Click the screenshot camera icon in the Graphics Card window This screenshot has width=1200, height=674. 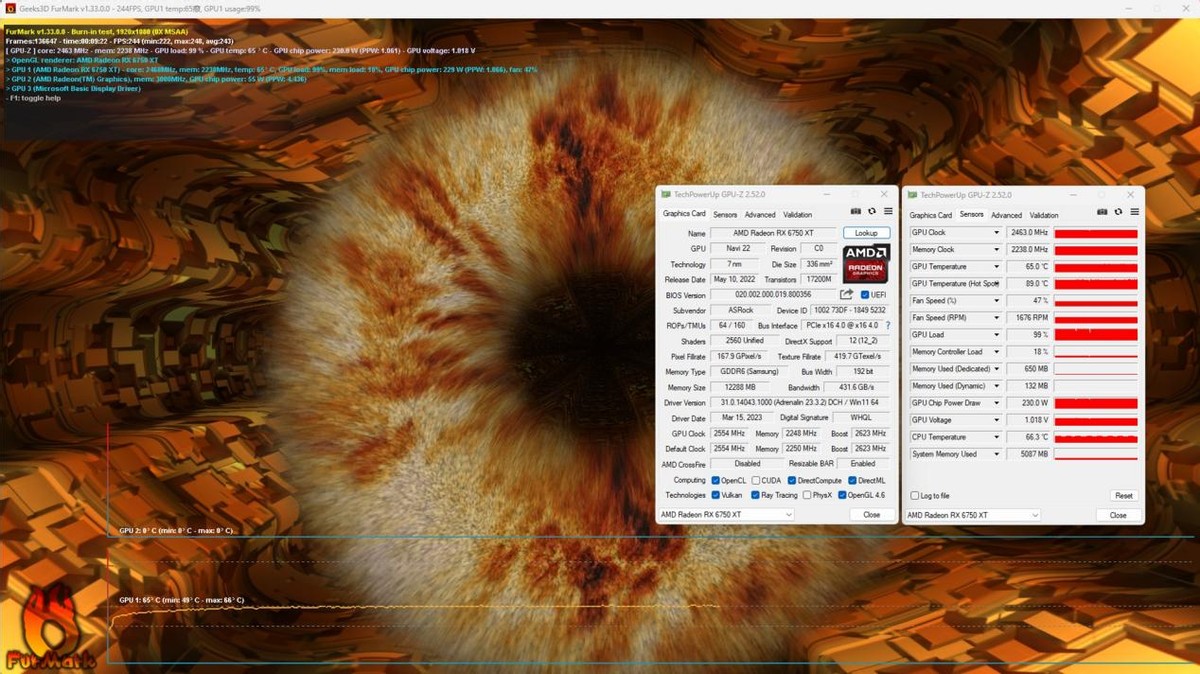(x=856, y=212)
